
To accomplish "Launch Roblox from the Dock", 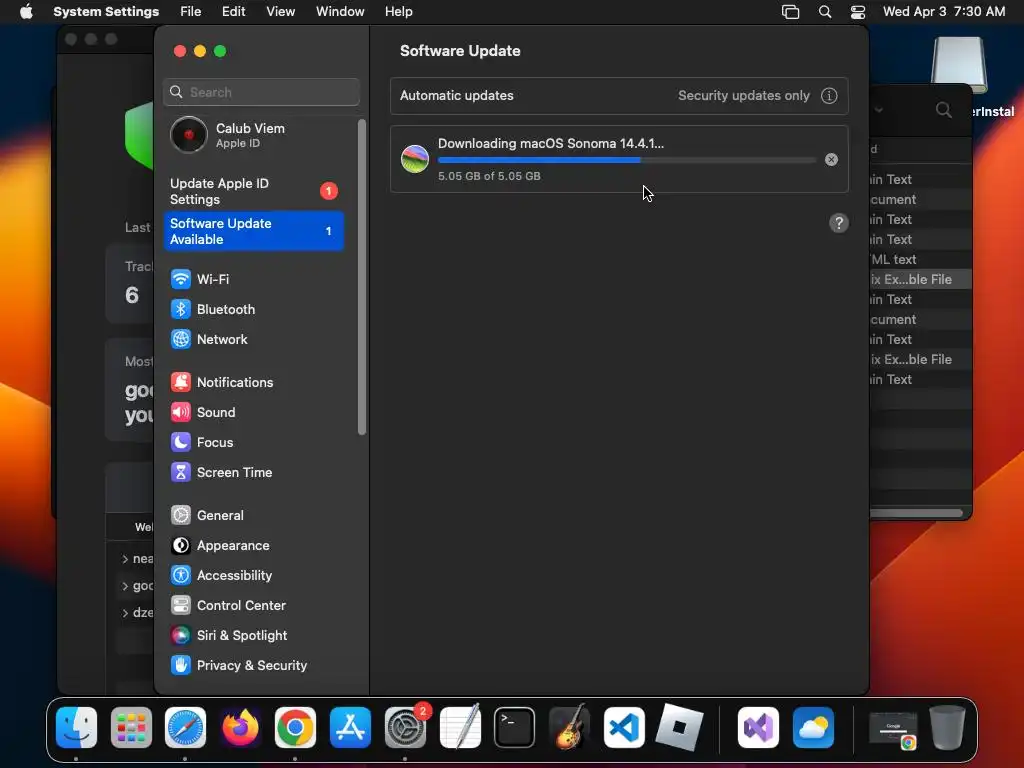I will 679,727.
